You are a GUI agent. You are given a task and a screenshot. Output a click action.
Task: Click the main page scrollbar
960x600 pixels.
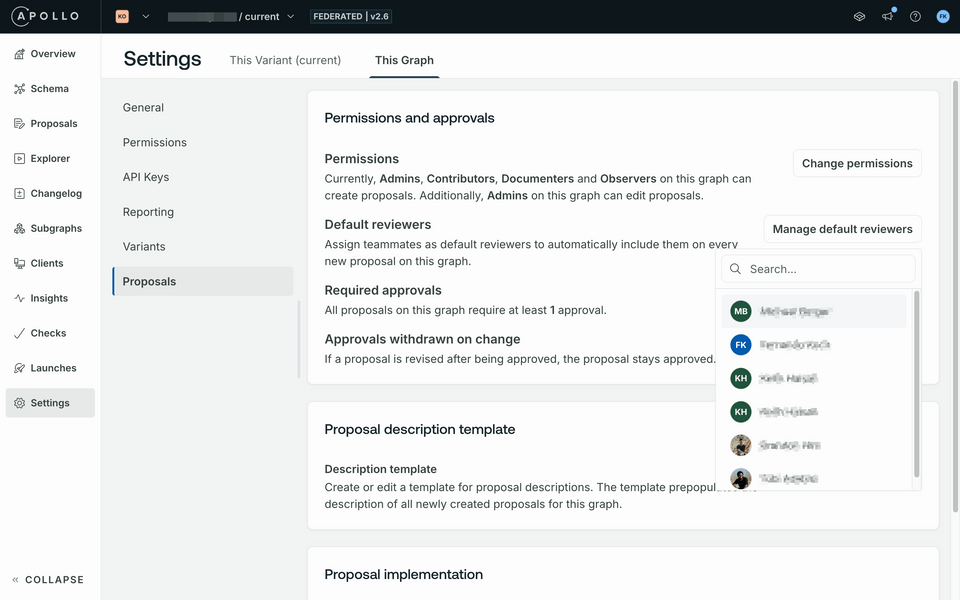tap(955, 296)
